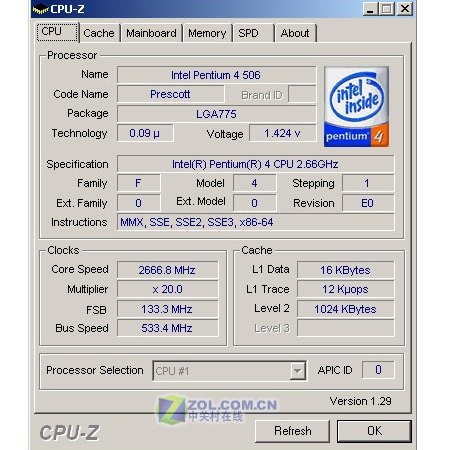Viewport: 450px width, 450px height.
Task: Click the Name field Intel Pentium 4 506
Action: (216, 75)
